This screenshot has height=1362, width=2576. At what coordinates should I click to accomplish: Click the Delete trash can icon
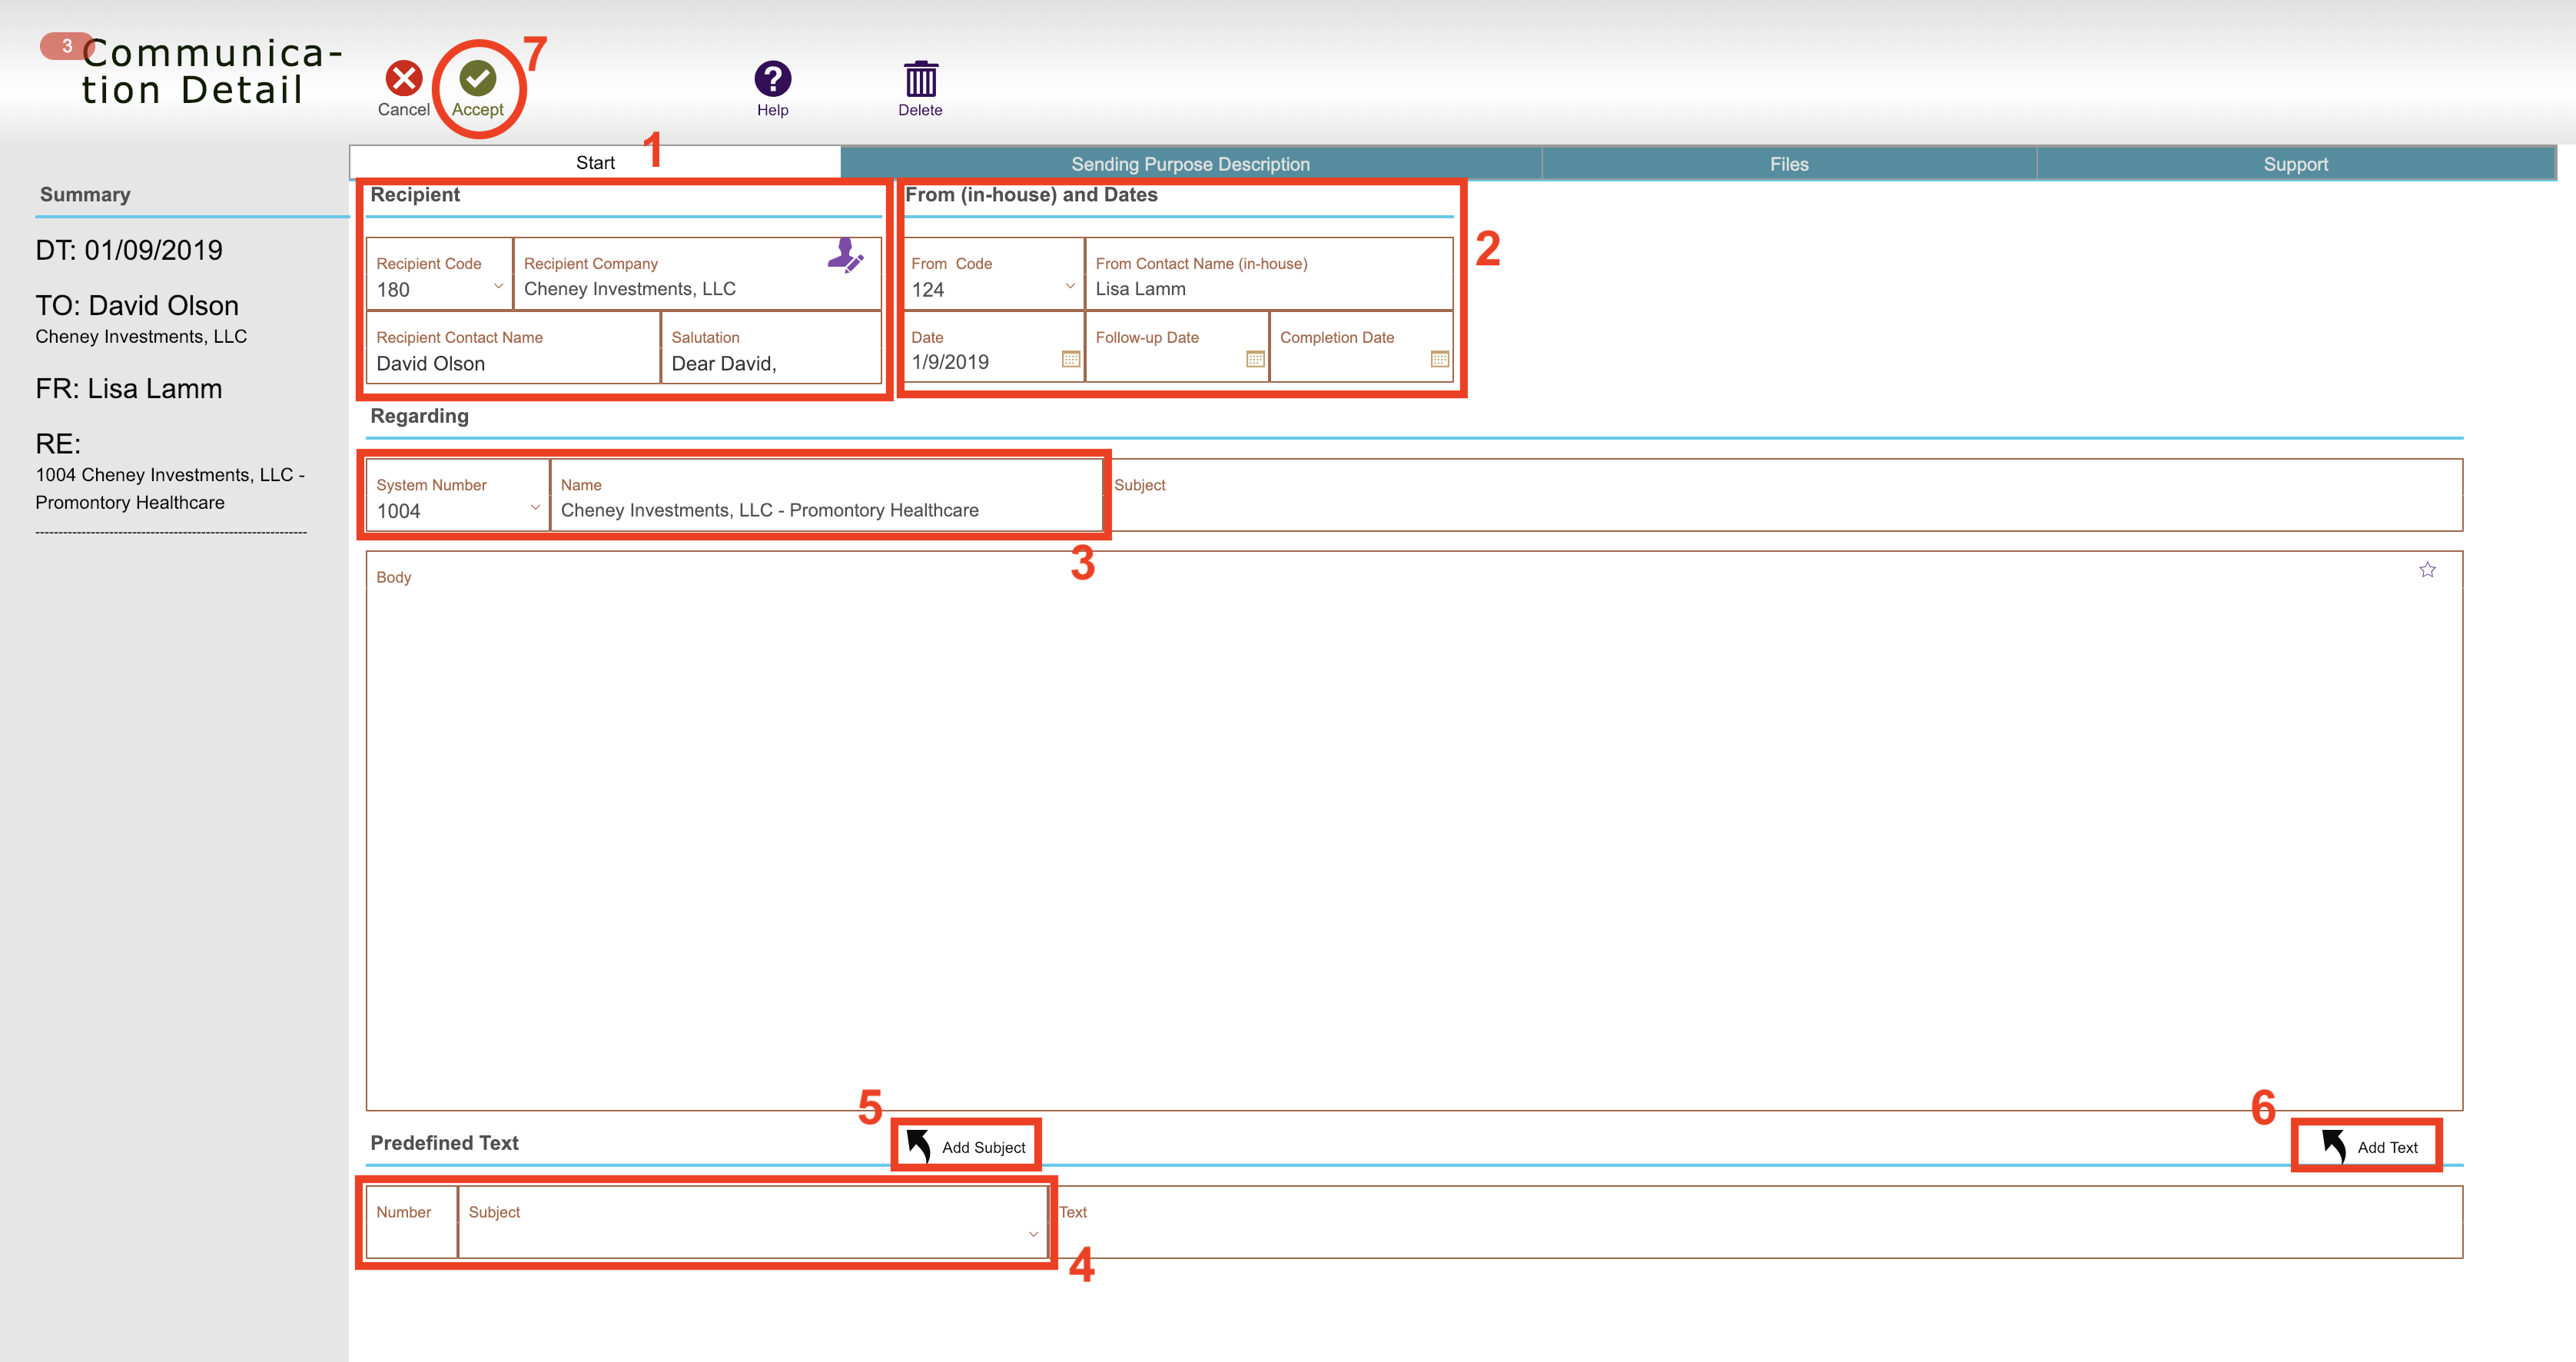[x=920, y=79]
